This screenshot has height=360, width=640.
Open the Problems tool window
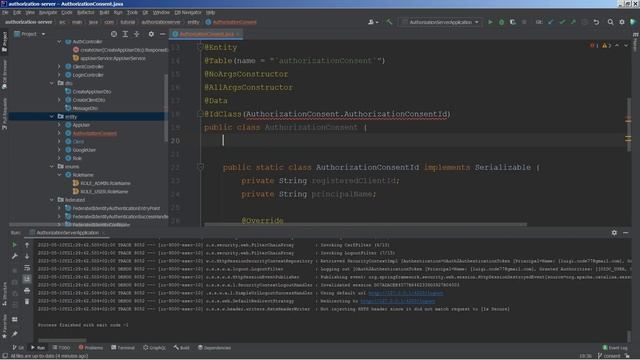pos(91,348)
